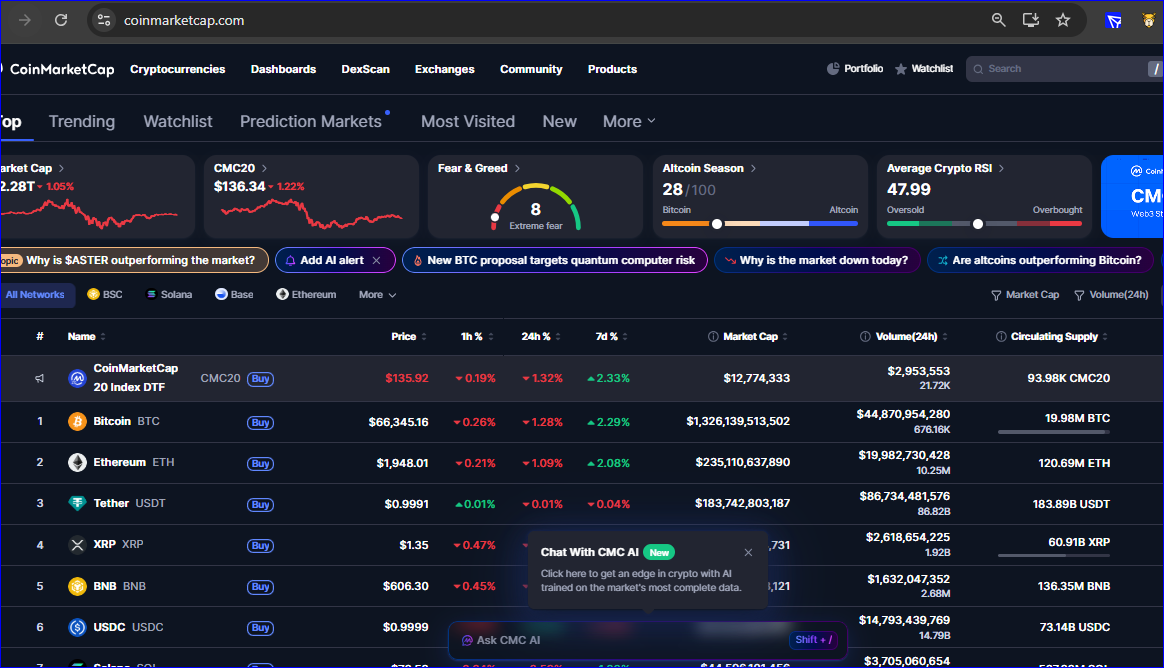Viewport: 1164px width, 668px height.
Task: Click the Tether coin logo
Action: point(77,503)
